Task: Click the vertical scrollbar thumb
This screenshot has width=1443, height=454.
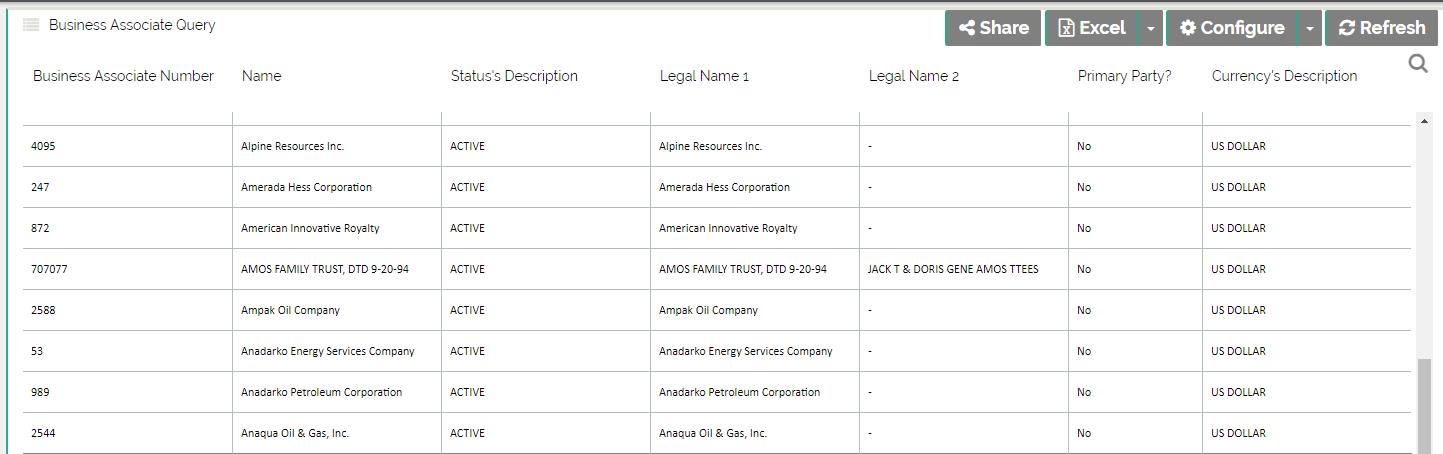Action: [x=1424, y=405]
